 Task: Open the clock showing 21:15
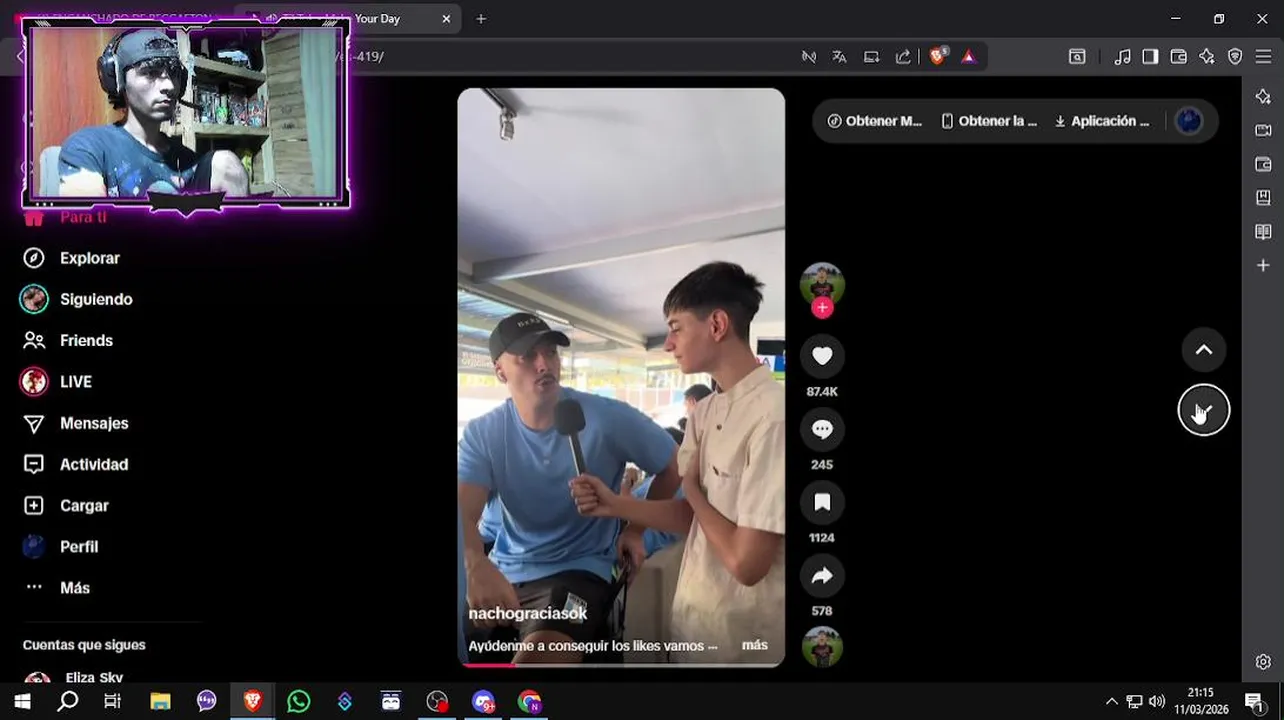pos(1201,701)
